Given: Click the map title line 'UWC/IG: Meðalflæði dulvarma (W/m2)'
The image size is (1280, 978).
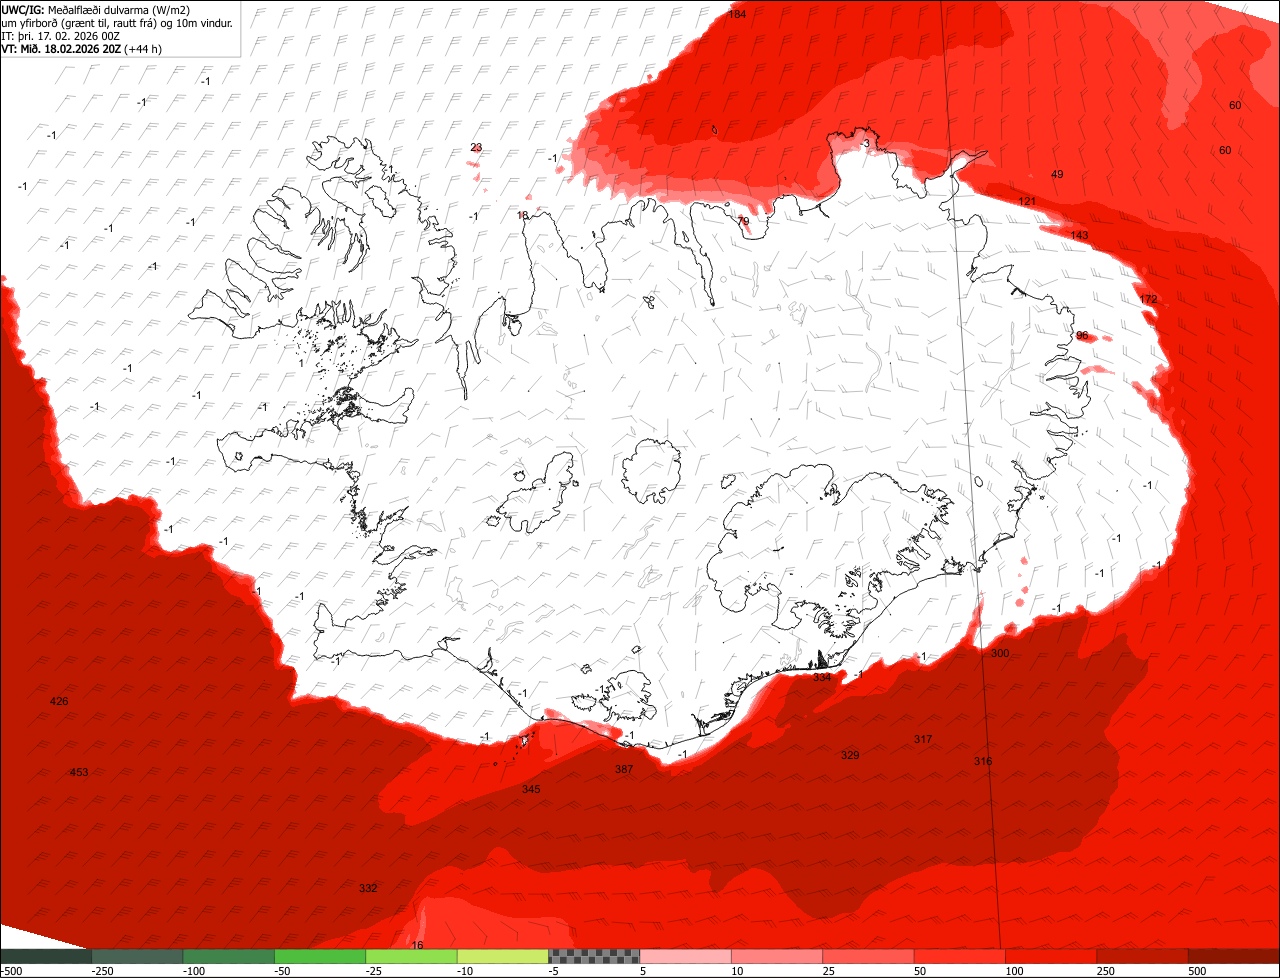Looking at the screenshot, I should [x=97, y=10].
